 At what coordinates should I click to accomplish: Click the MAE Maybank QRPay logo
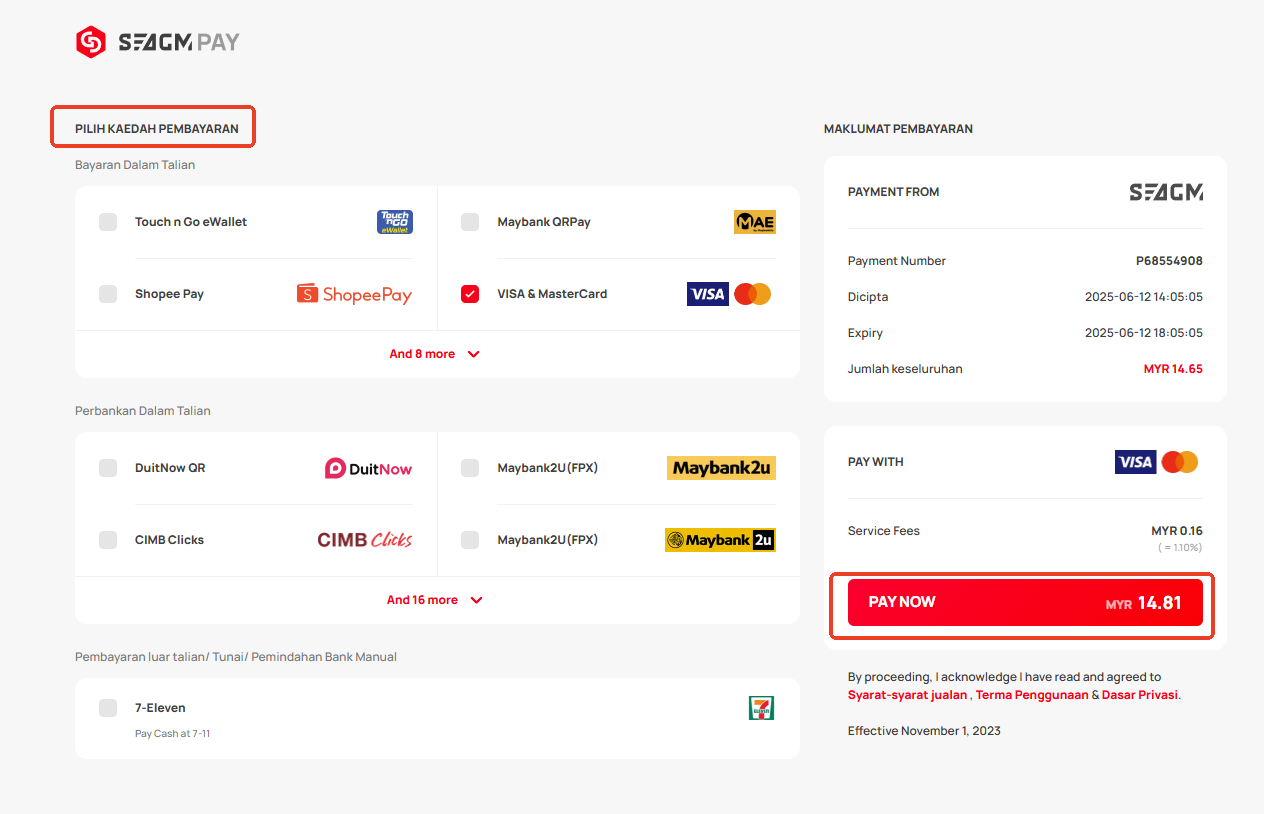754,222
